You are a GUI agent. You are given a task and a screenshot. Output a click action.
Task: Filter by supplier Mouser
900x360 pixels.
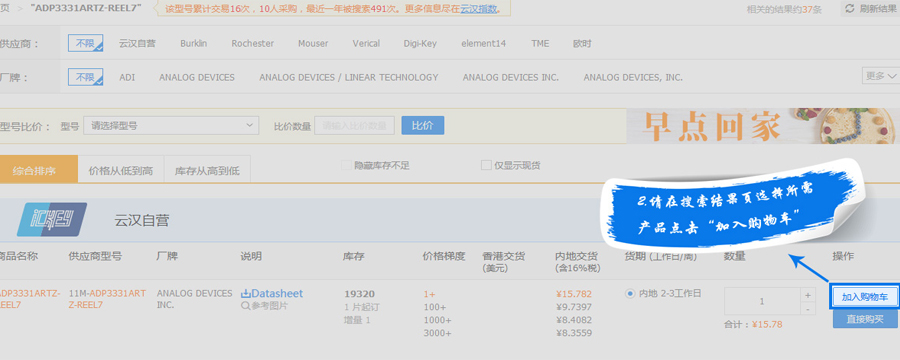point(313,43)
